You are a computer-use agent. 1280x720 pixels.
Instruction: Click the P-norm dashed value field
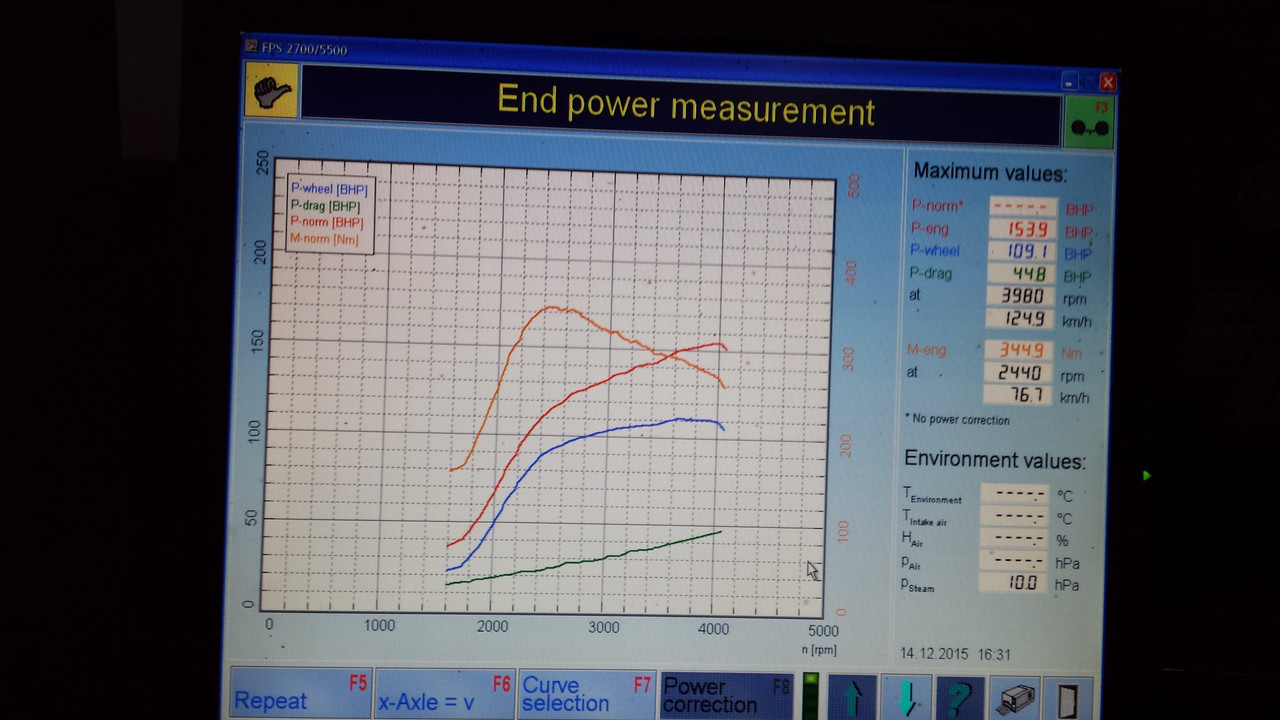click(1022, 207)
